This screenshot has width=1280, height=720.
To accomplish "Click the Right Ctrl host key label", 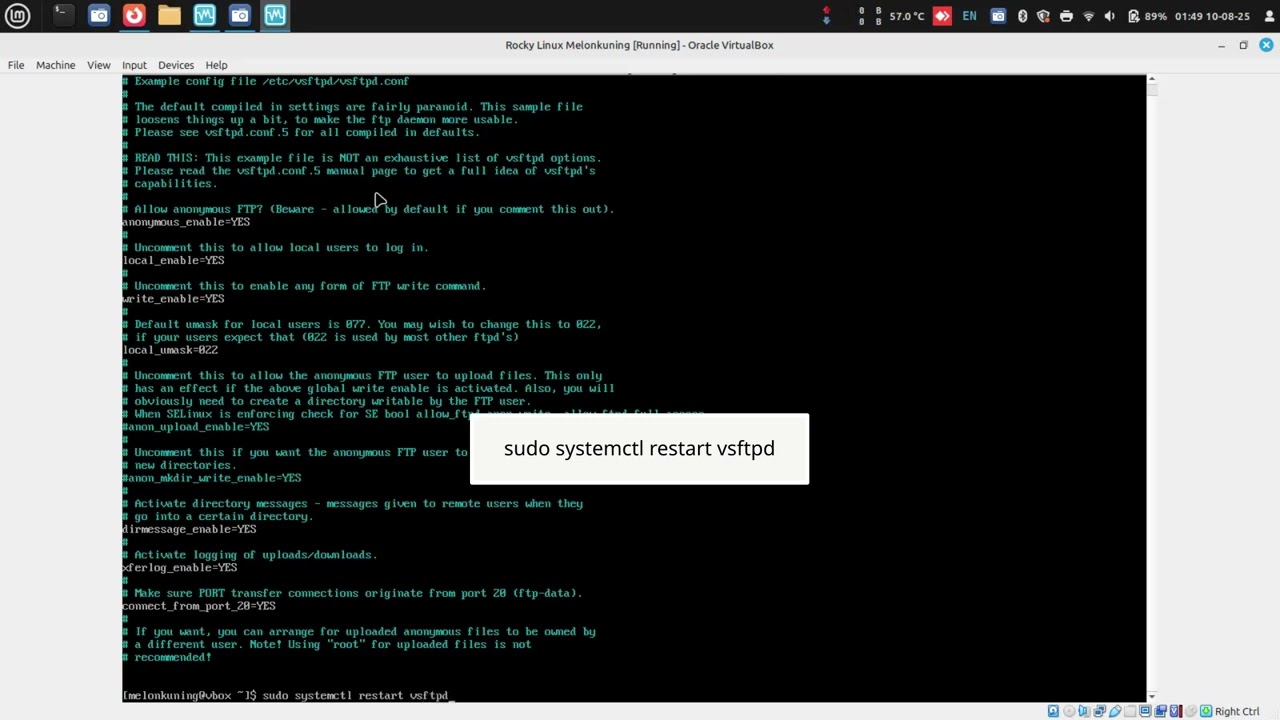I will pos(1237,712).
